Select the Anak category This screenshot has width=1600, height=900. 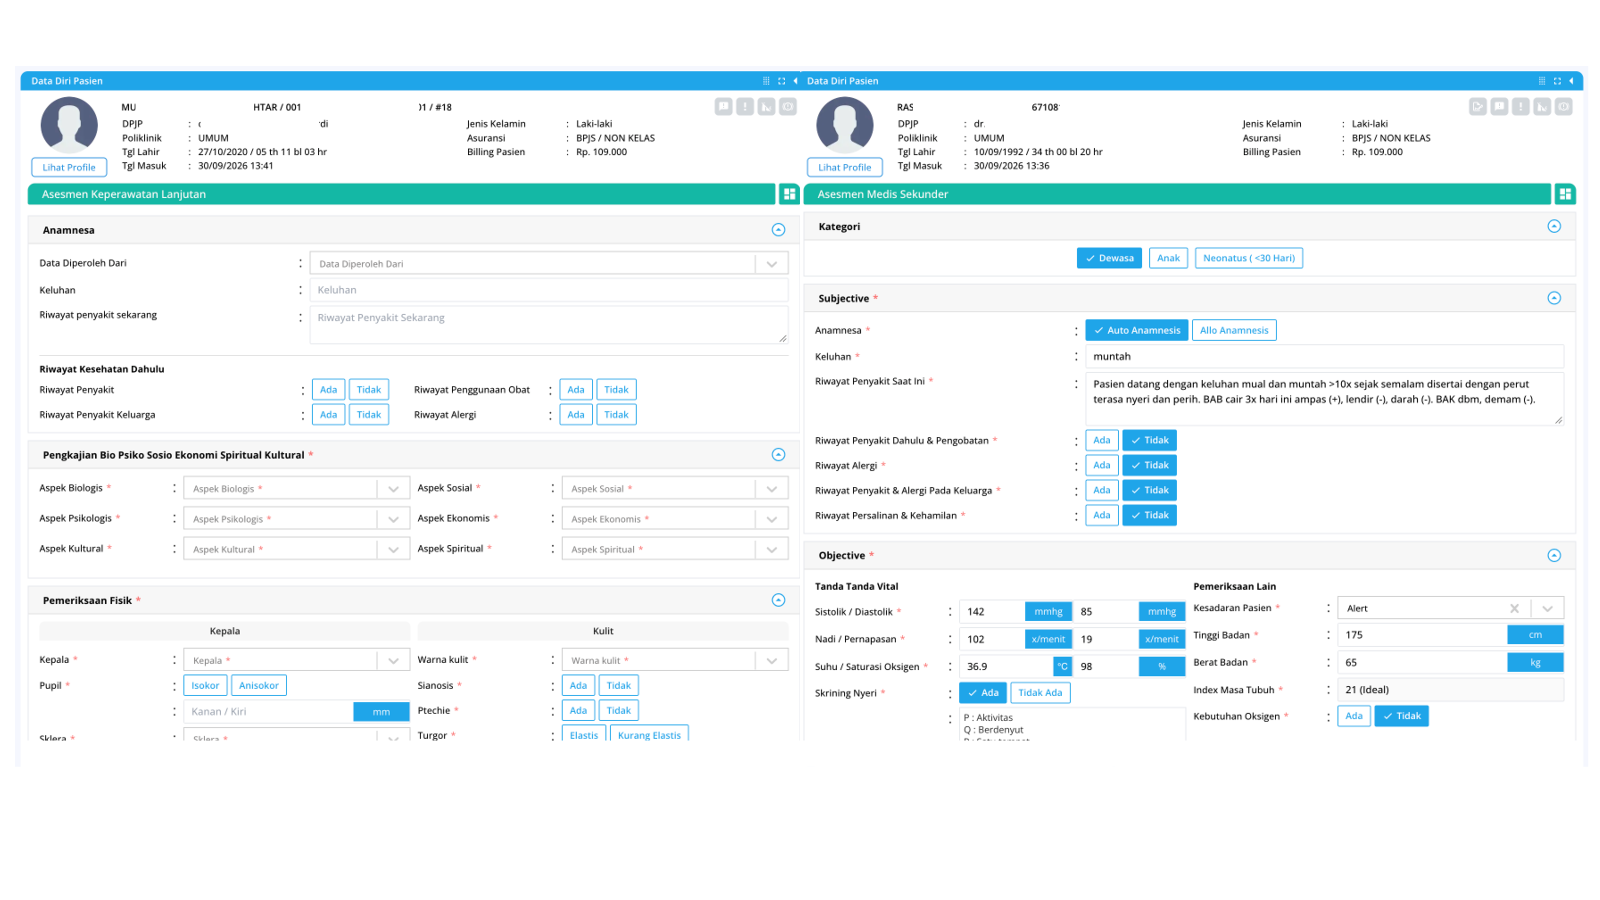pyautogui.click(x=1168, y=258)
